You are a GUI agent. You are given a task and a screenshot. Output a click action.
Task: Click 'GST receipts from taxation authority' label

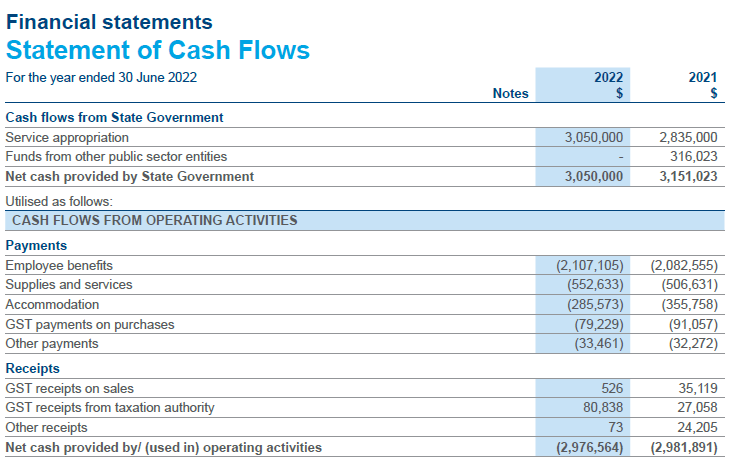[x=110, y=408]
